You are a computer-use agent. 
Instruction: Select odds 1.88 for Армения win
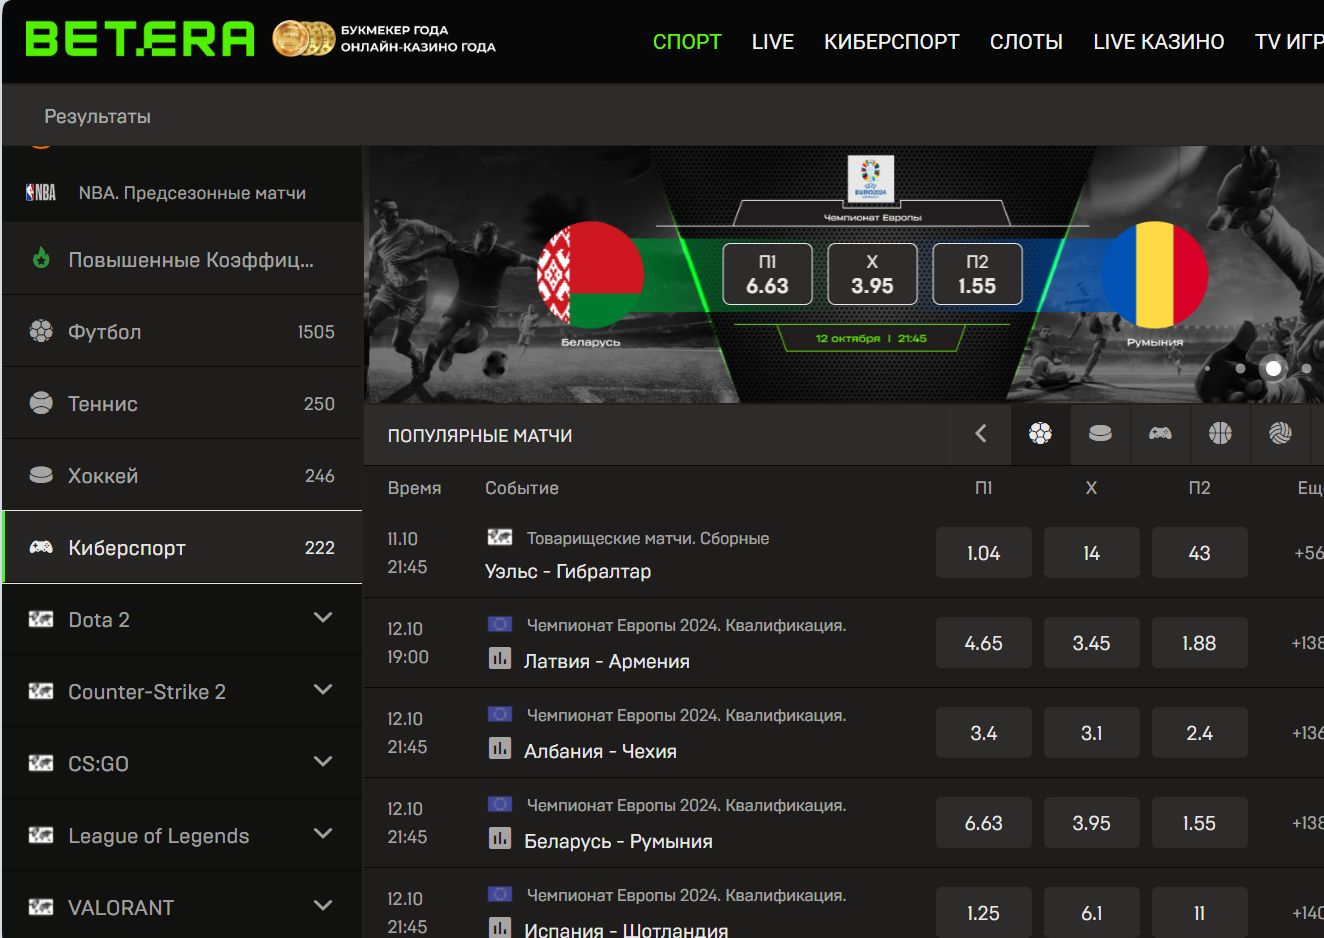[x=1200, y=643]
